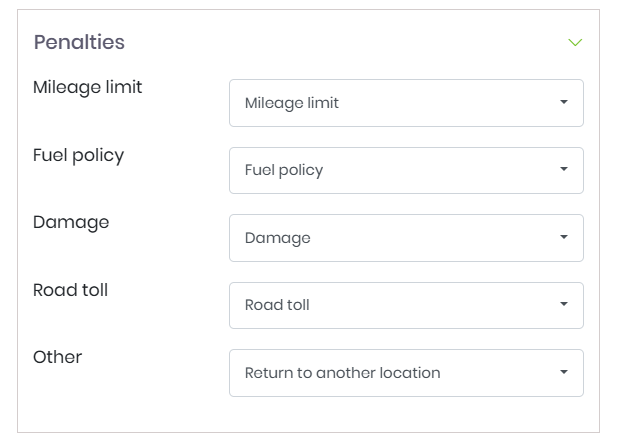The height and width of the screenshot is (440, 618).
Task: Collapse the Penalties section with green chevron
Action: click(575, 43)
